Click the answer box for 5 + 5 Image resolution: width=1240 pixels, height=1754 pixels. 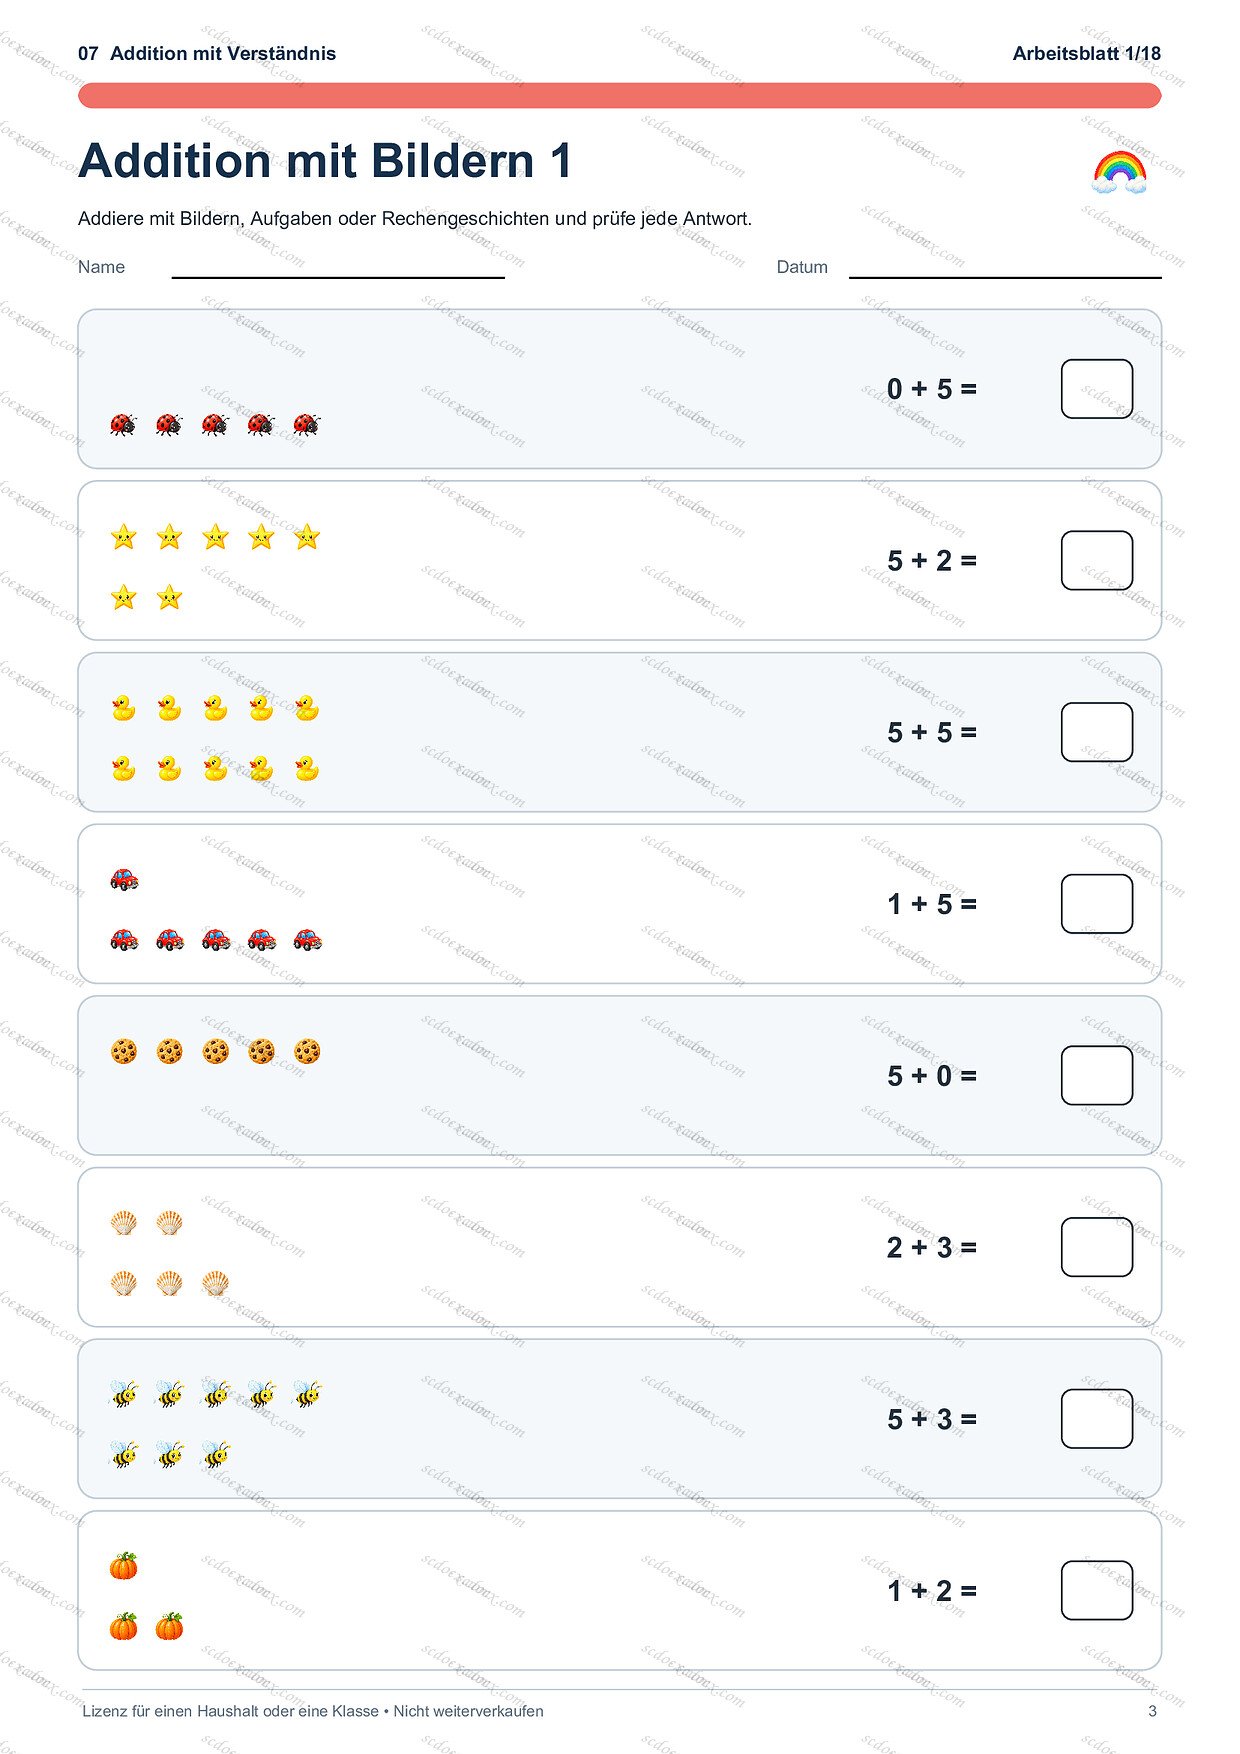(1097, 732)
